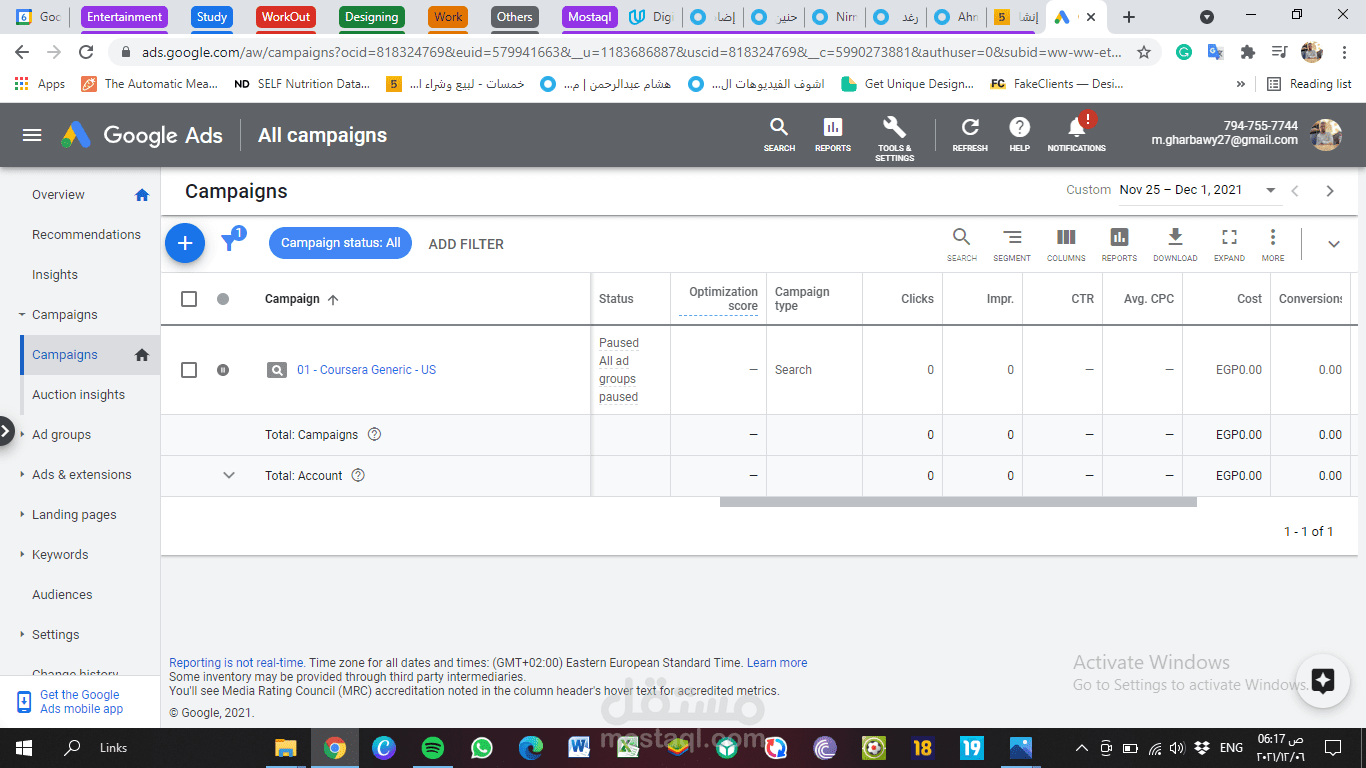This screenshot has width=1366, height=768.
Task: Create a new campaign with the plus button
Action: tap(185, 243)
